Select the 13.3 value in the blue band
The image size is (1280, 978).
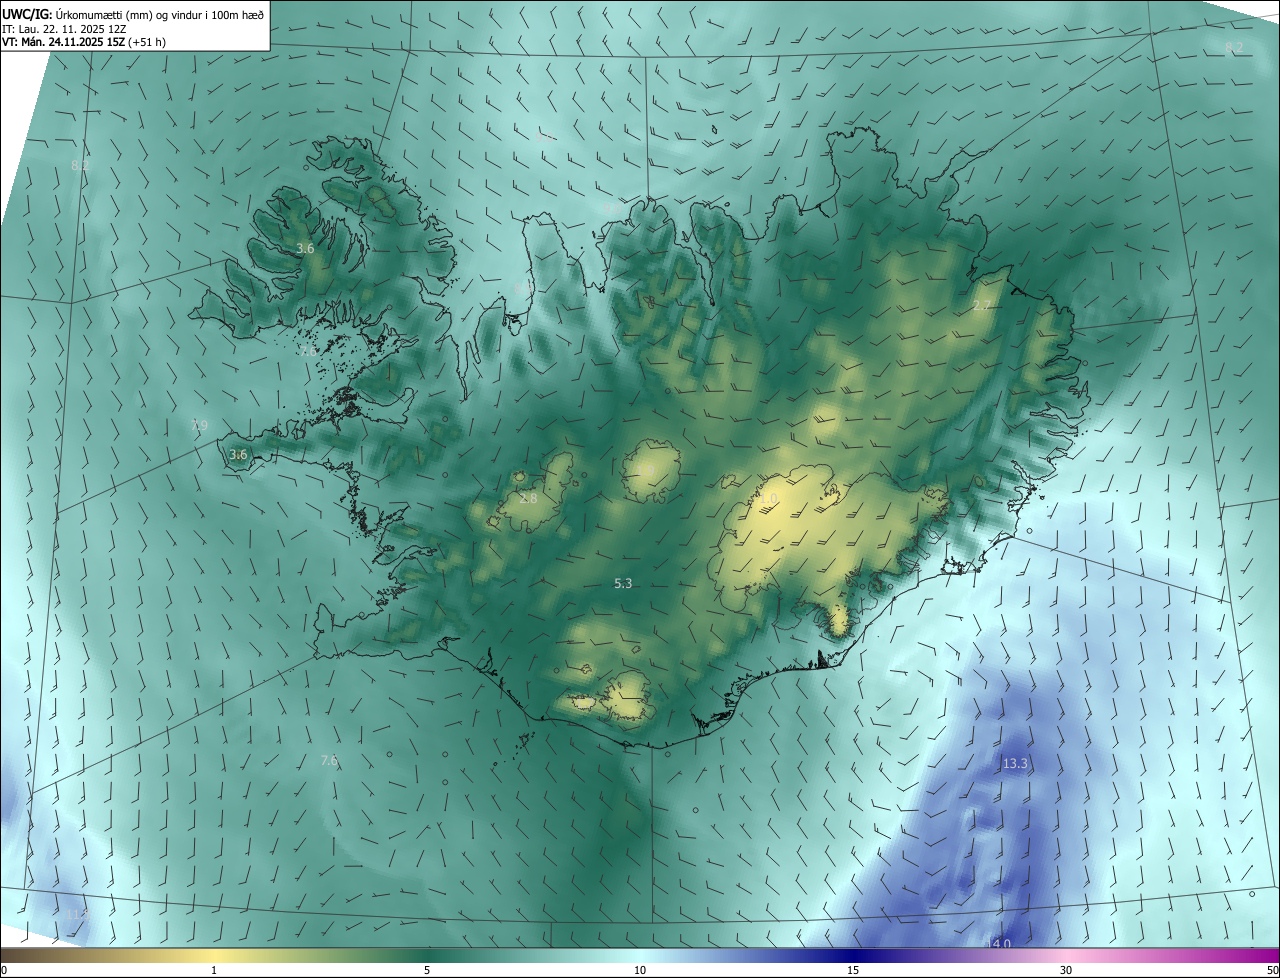coord(1014,764)
